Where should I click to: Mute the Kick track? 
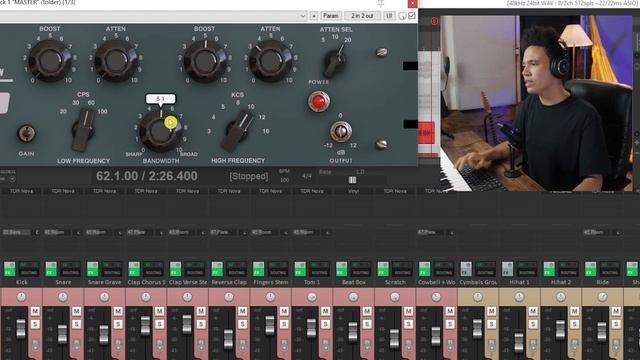(x=35, y=311)
